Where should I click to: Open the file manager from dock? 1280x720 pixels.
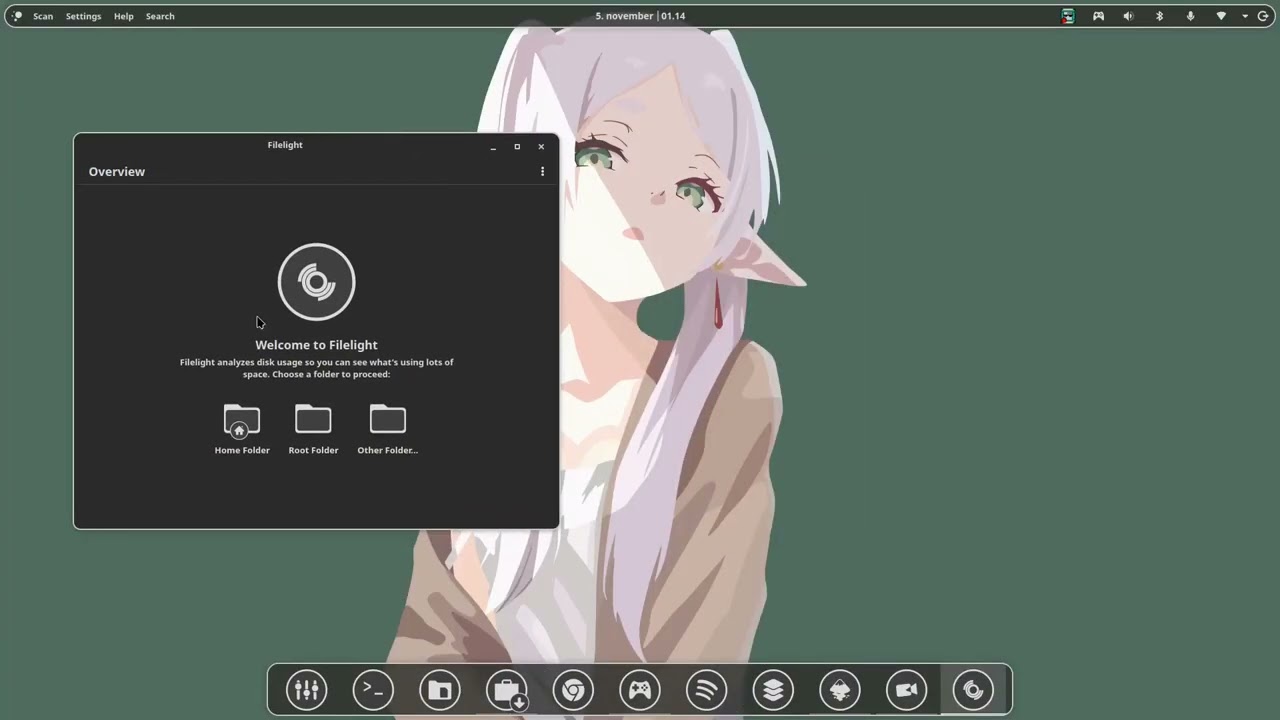pyautogui.click(x=440, y=690)
